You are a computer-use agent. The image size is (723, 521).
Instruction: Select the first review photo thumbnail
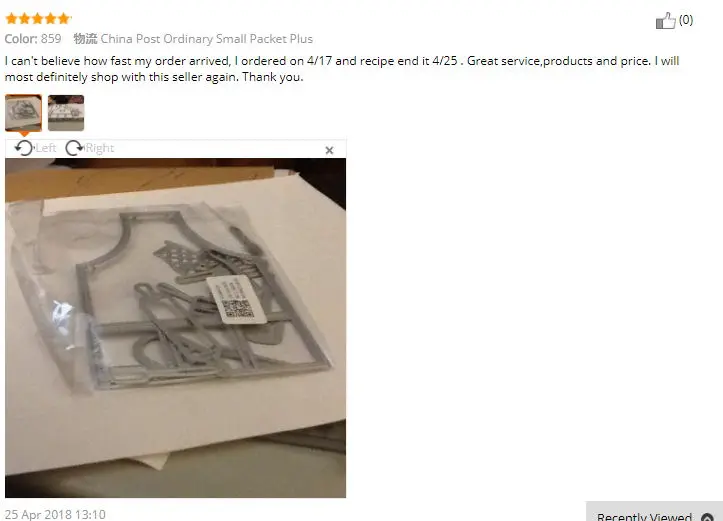point(24,113)
